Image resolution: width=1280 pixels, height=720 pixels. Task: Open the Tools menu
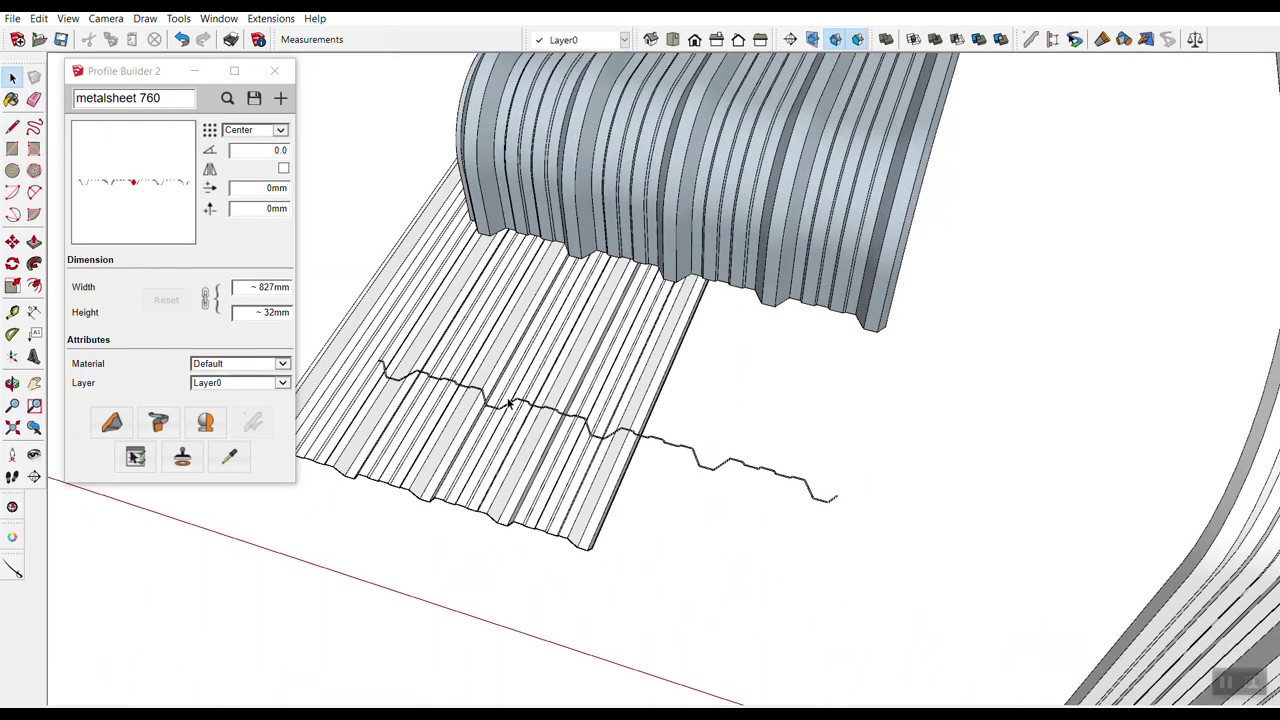point(178,18)
